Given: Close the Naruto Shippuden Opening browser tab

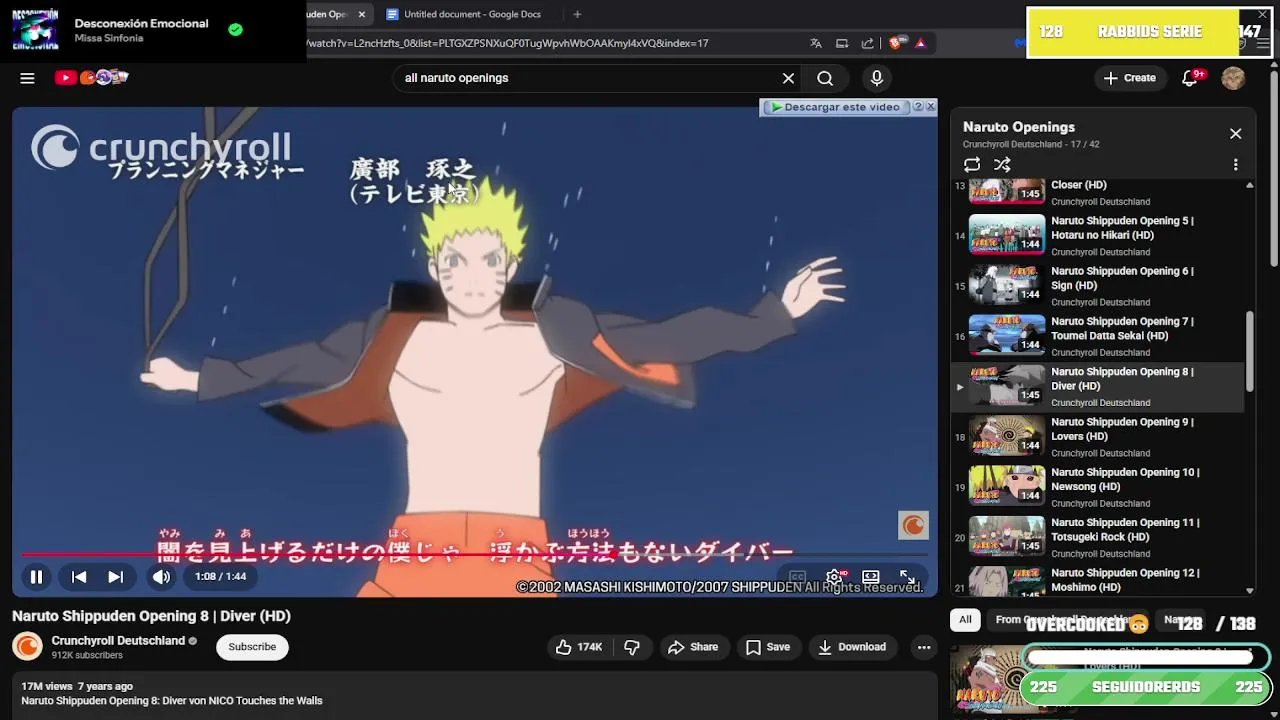Looking at the screenshot, I should [362, 14].
